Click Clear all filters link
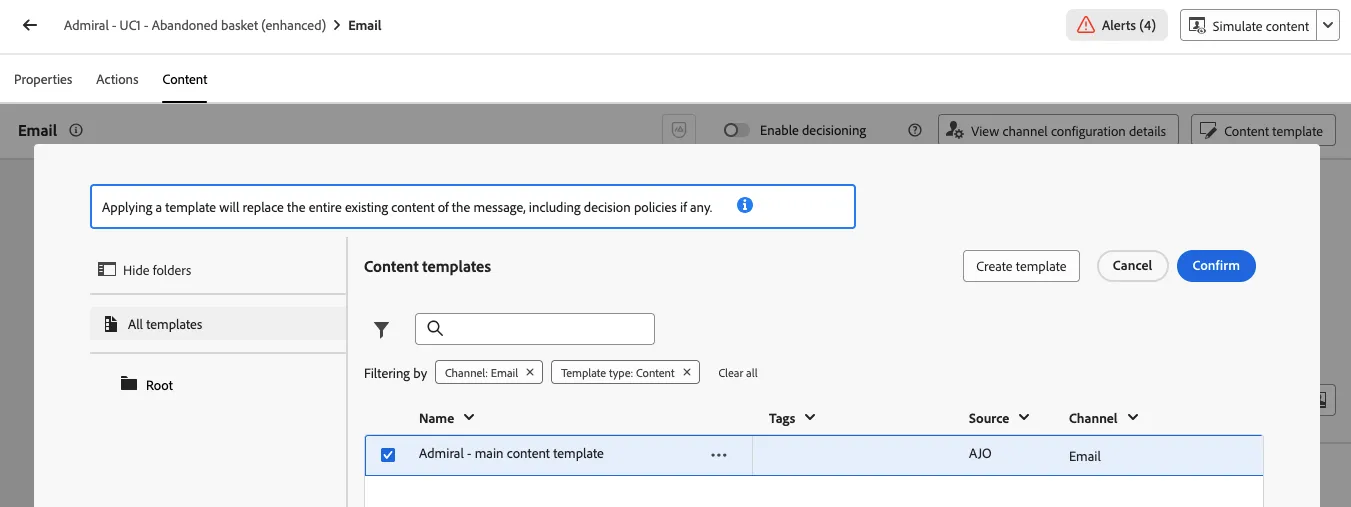This screenshot has width=1351, height=507. [738, 373]
